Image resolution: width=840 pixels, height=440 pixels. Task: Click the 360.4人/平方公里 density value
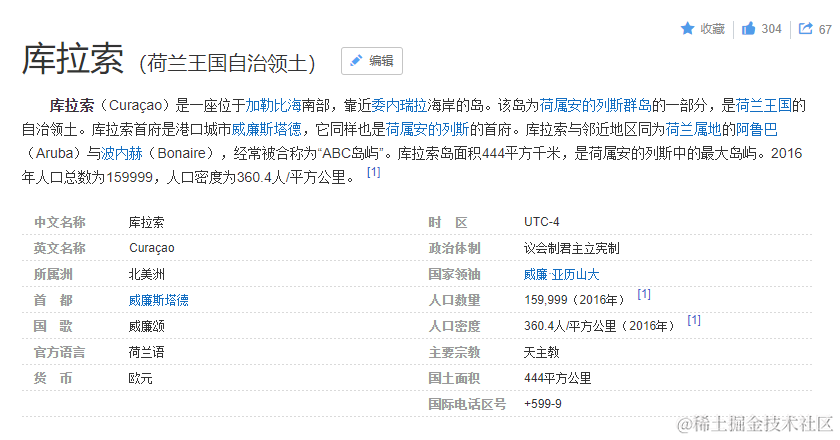coord(599,326)
